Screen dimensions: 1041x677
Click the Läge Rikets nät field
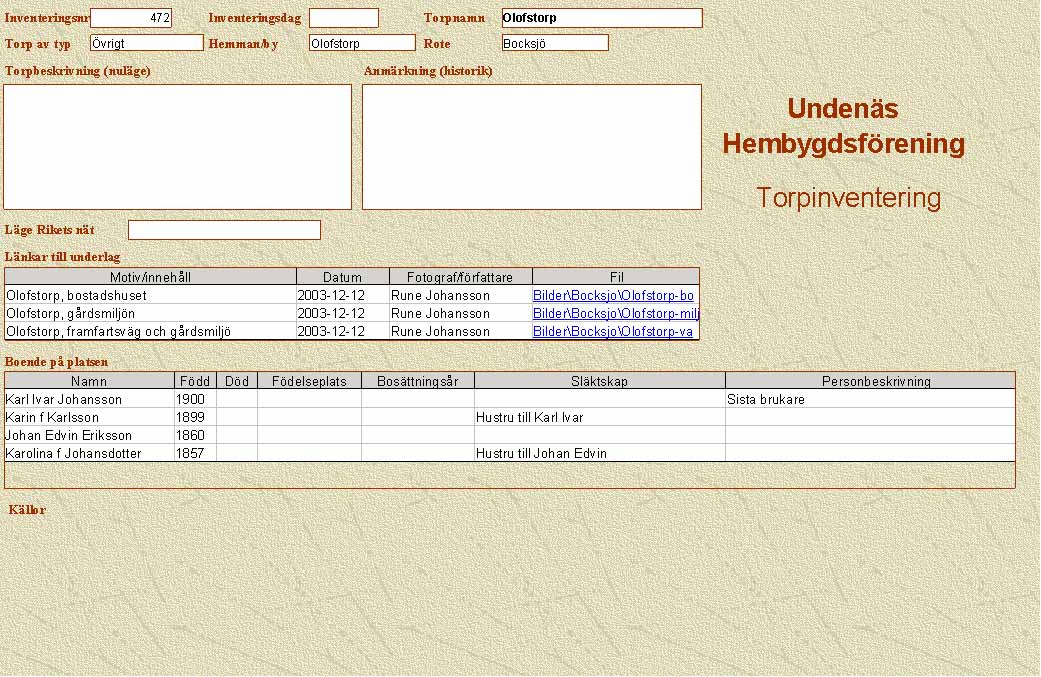pos(224,230)
